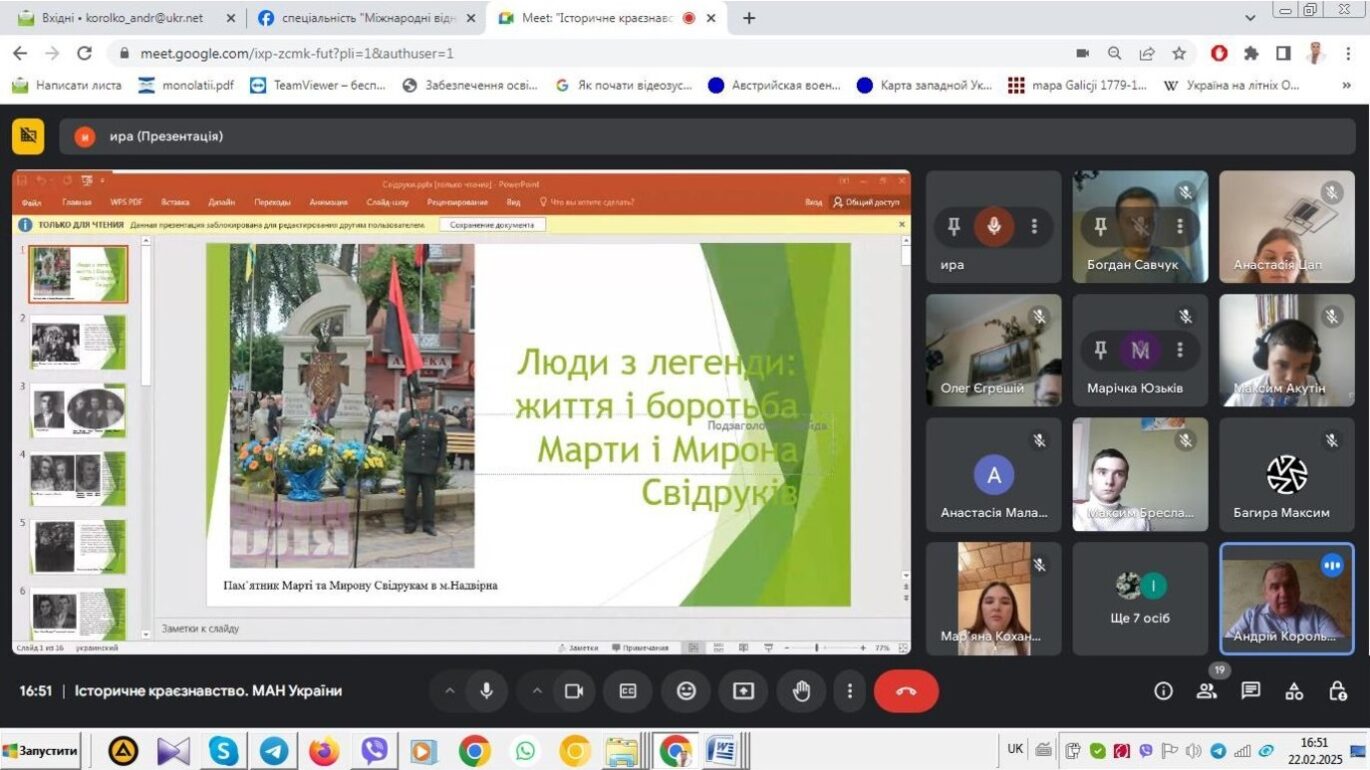Viewport: 1370px width, 770px height.
Task: Switch to the ukr.net inbox tab
Action: point(120,18)
